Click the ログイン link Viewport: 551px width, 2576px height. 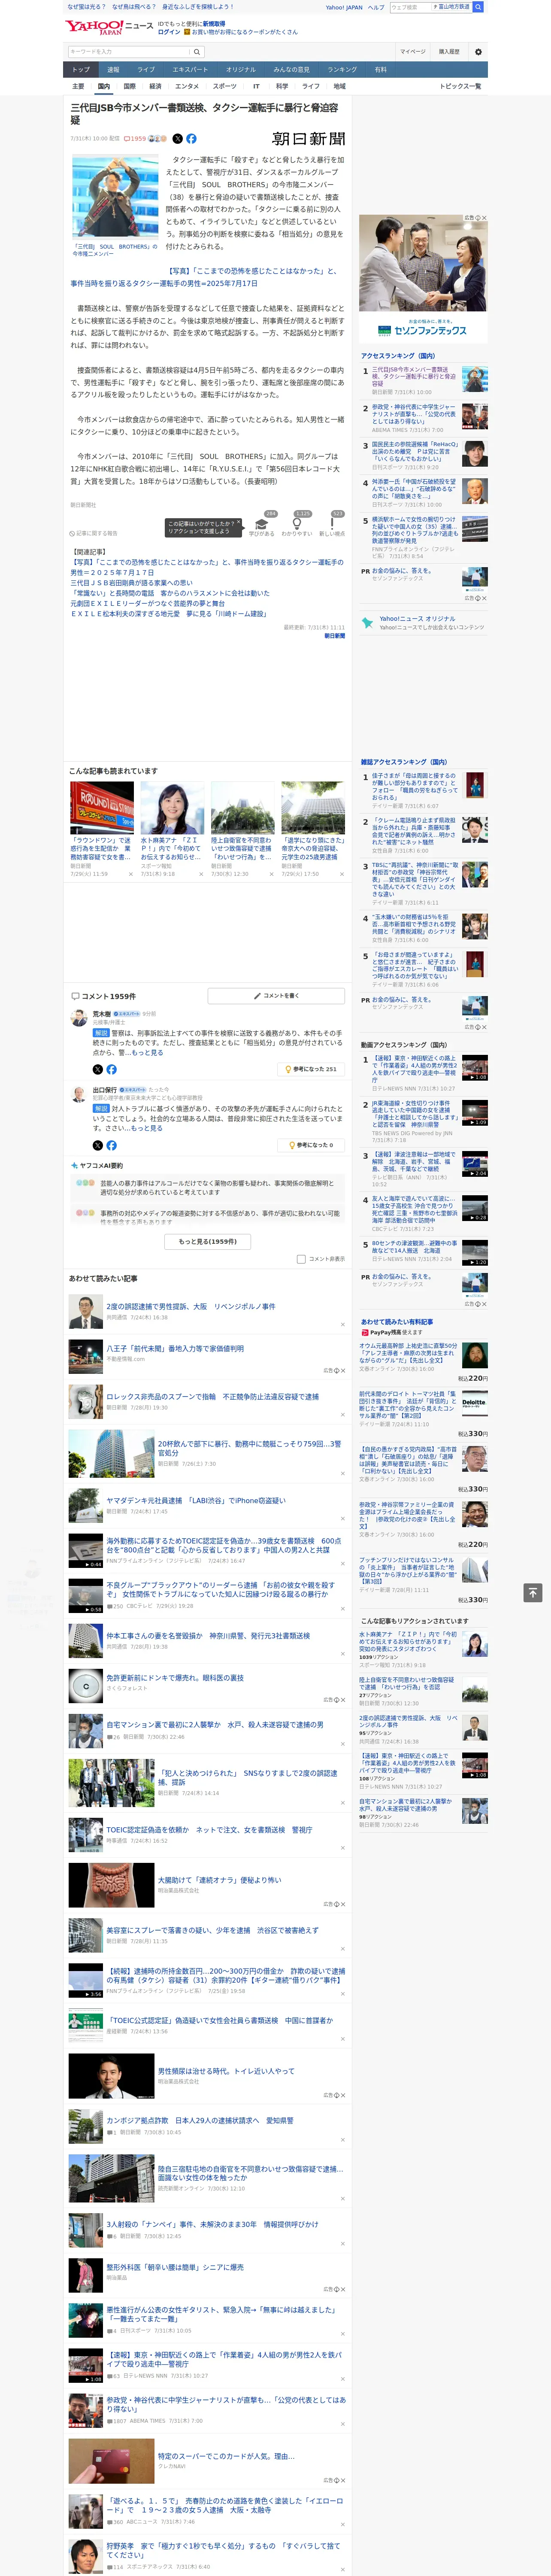(169, 32)
